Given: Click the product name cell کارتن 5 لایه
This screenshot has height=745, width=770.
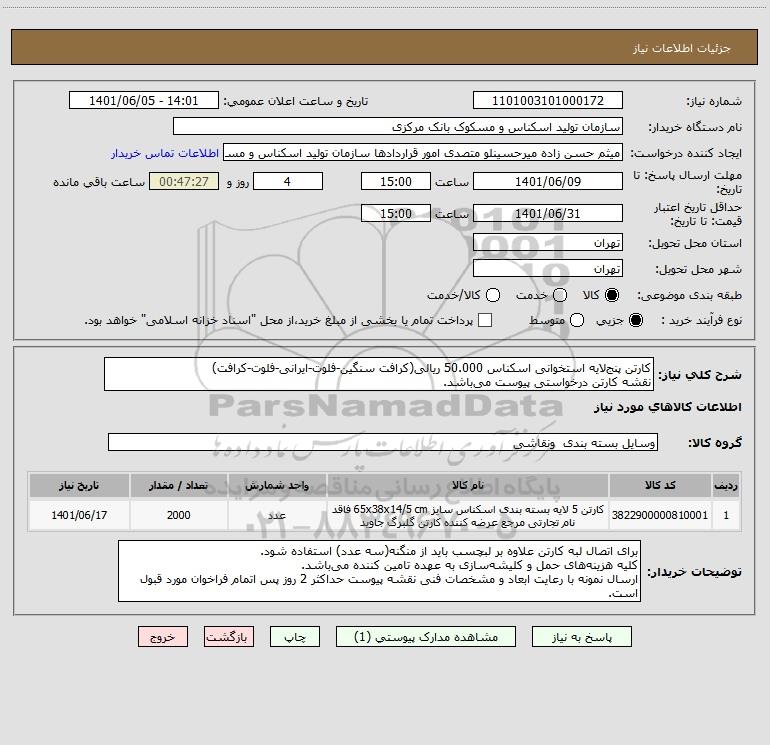Looking at the screenshot, I should tap(468, 515).
